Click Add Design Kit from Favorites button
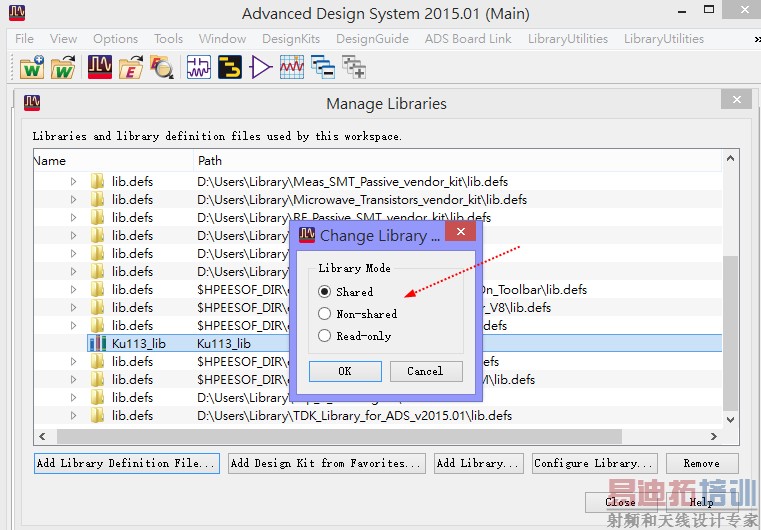This screenshot has width=761, height=530. coord(327,464)
